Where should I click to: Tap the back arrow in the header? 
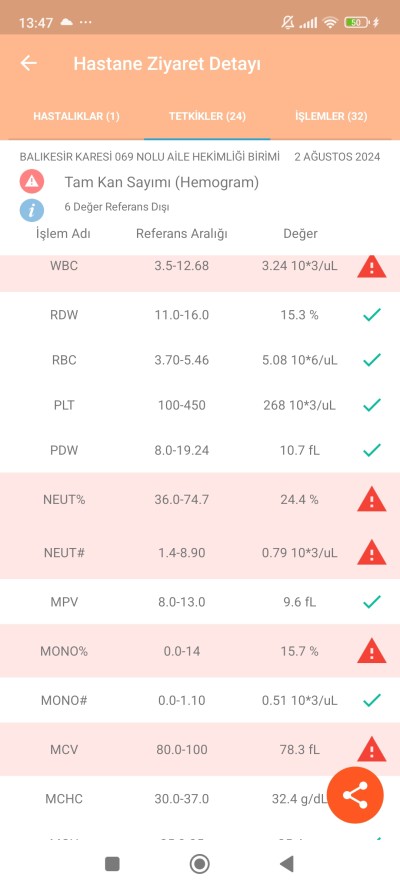(x=28, y=63)
